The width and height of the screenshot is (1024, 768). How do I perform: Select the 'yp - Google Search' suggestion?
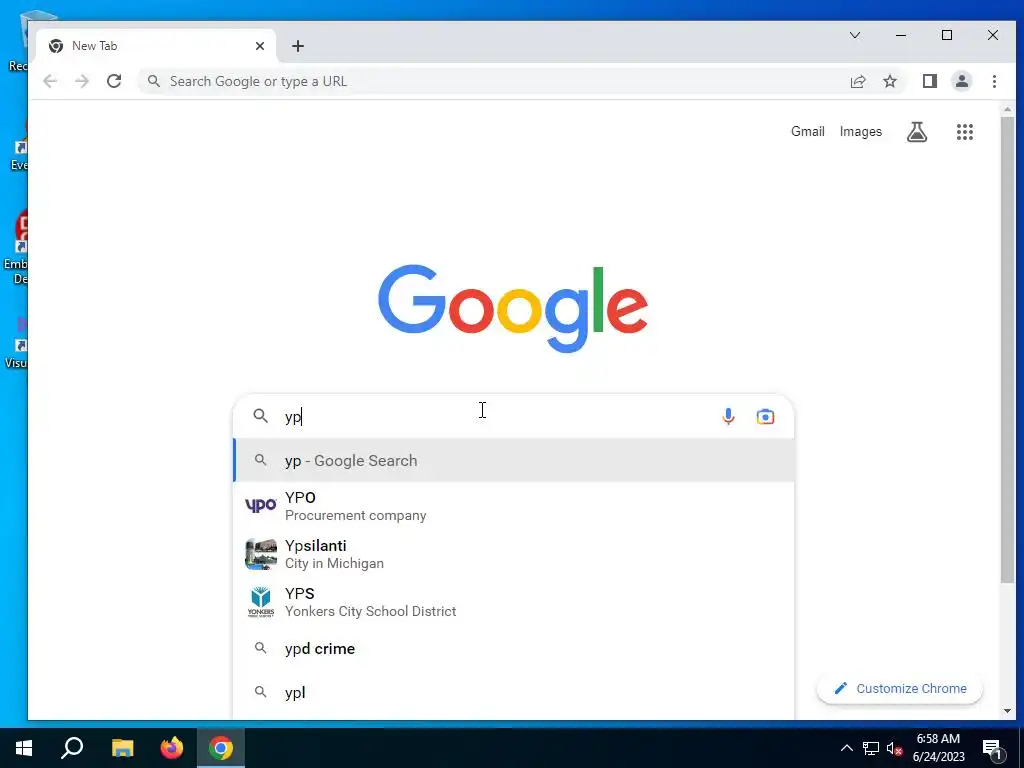coord(514,460)
